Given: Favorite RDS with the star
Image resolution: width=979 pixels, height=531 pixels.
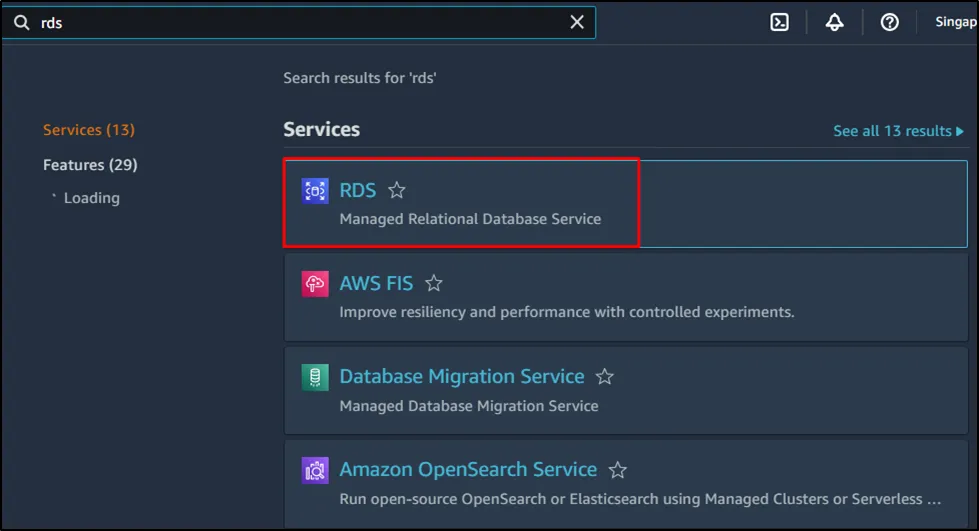Looking at the screenshot, I should click(x=397, y=190).
